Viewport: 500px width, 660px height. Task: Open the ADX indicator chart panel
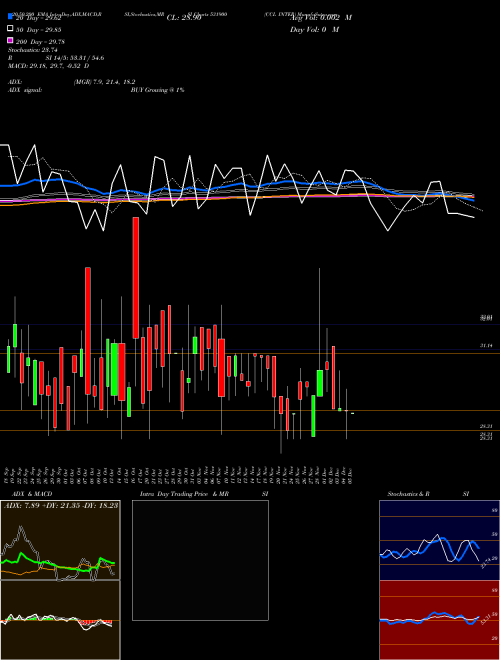(60, 540)
